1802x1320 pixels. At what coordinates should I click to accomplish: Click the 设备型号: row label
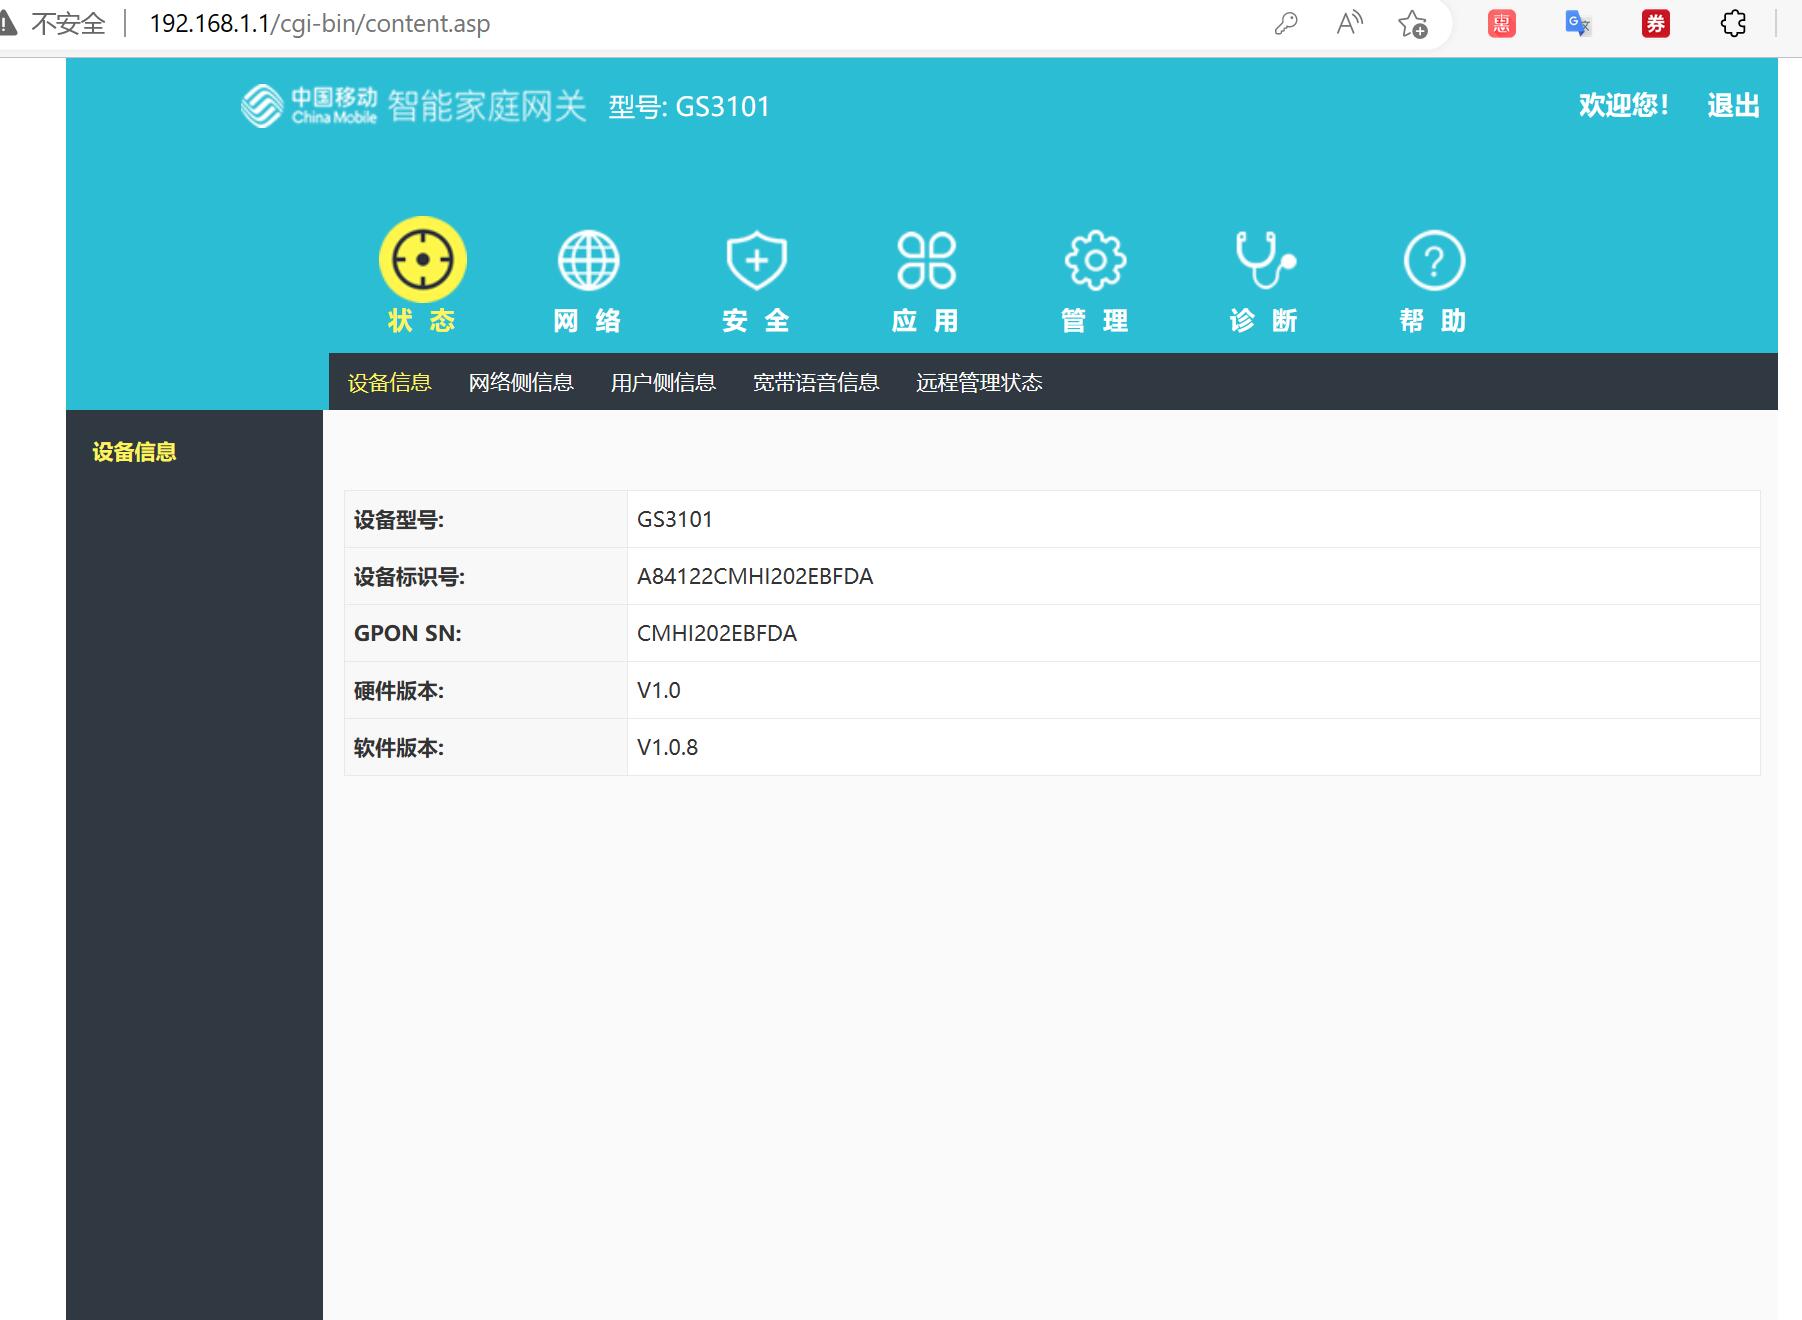tap(399, 520)
